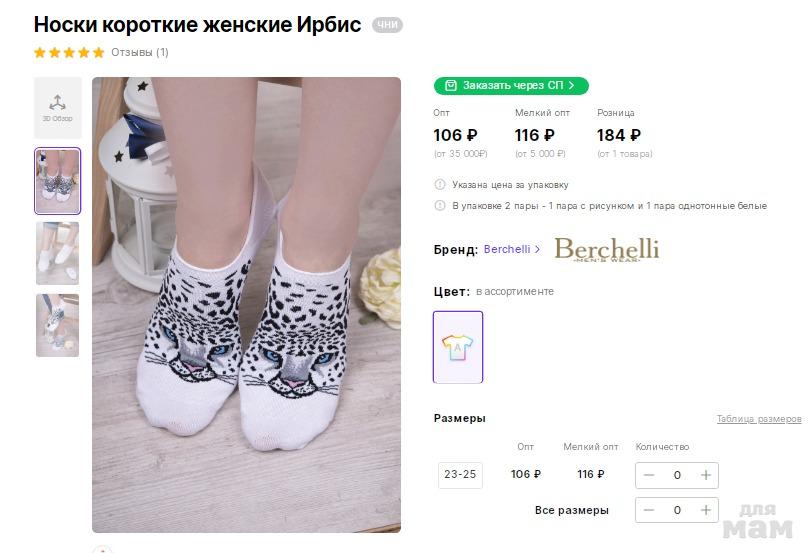Viewport: 808px width, 553px height.
Task: Click the ЧНИ badge next to title
Action: 387,25
